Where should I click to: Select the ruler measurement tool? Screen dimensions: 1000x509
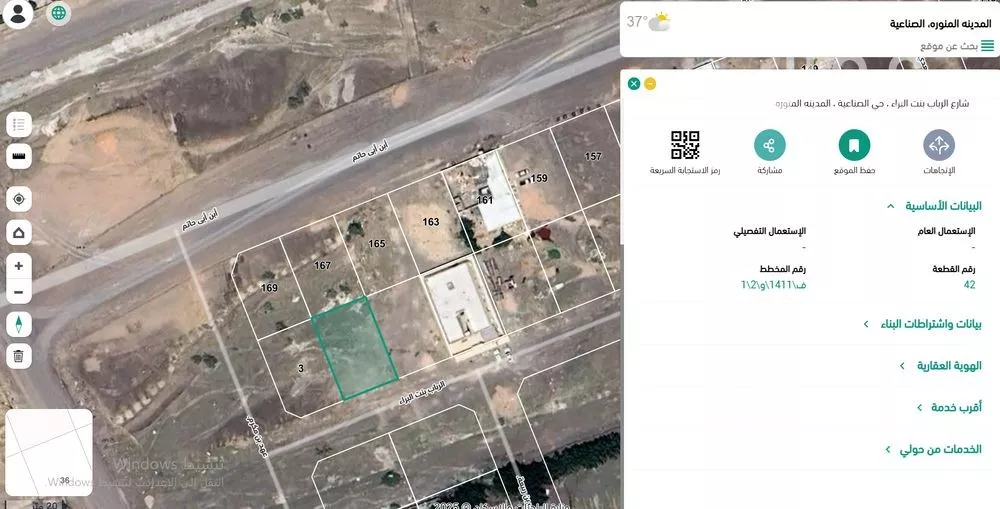point(19,157)
